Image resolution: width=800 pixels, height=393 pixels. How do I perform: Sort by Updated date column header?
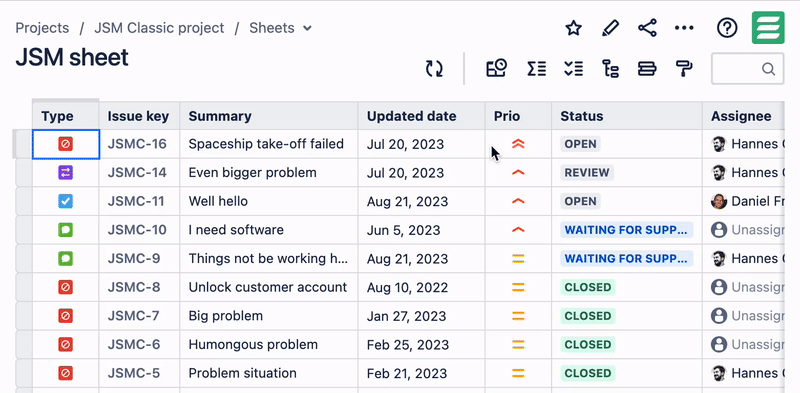click(x=411, y=116)
